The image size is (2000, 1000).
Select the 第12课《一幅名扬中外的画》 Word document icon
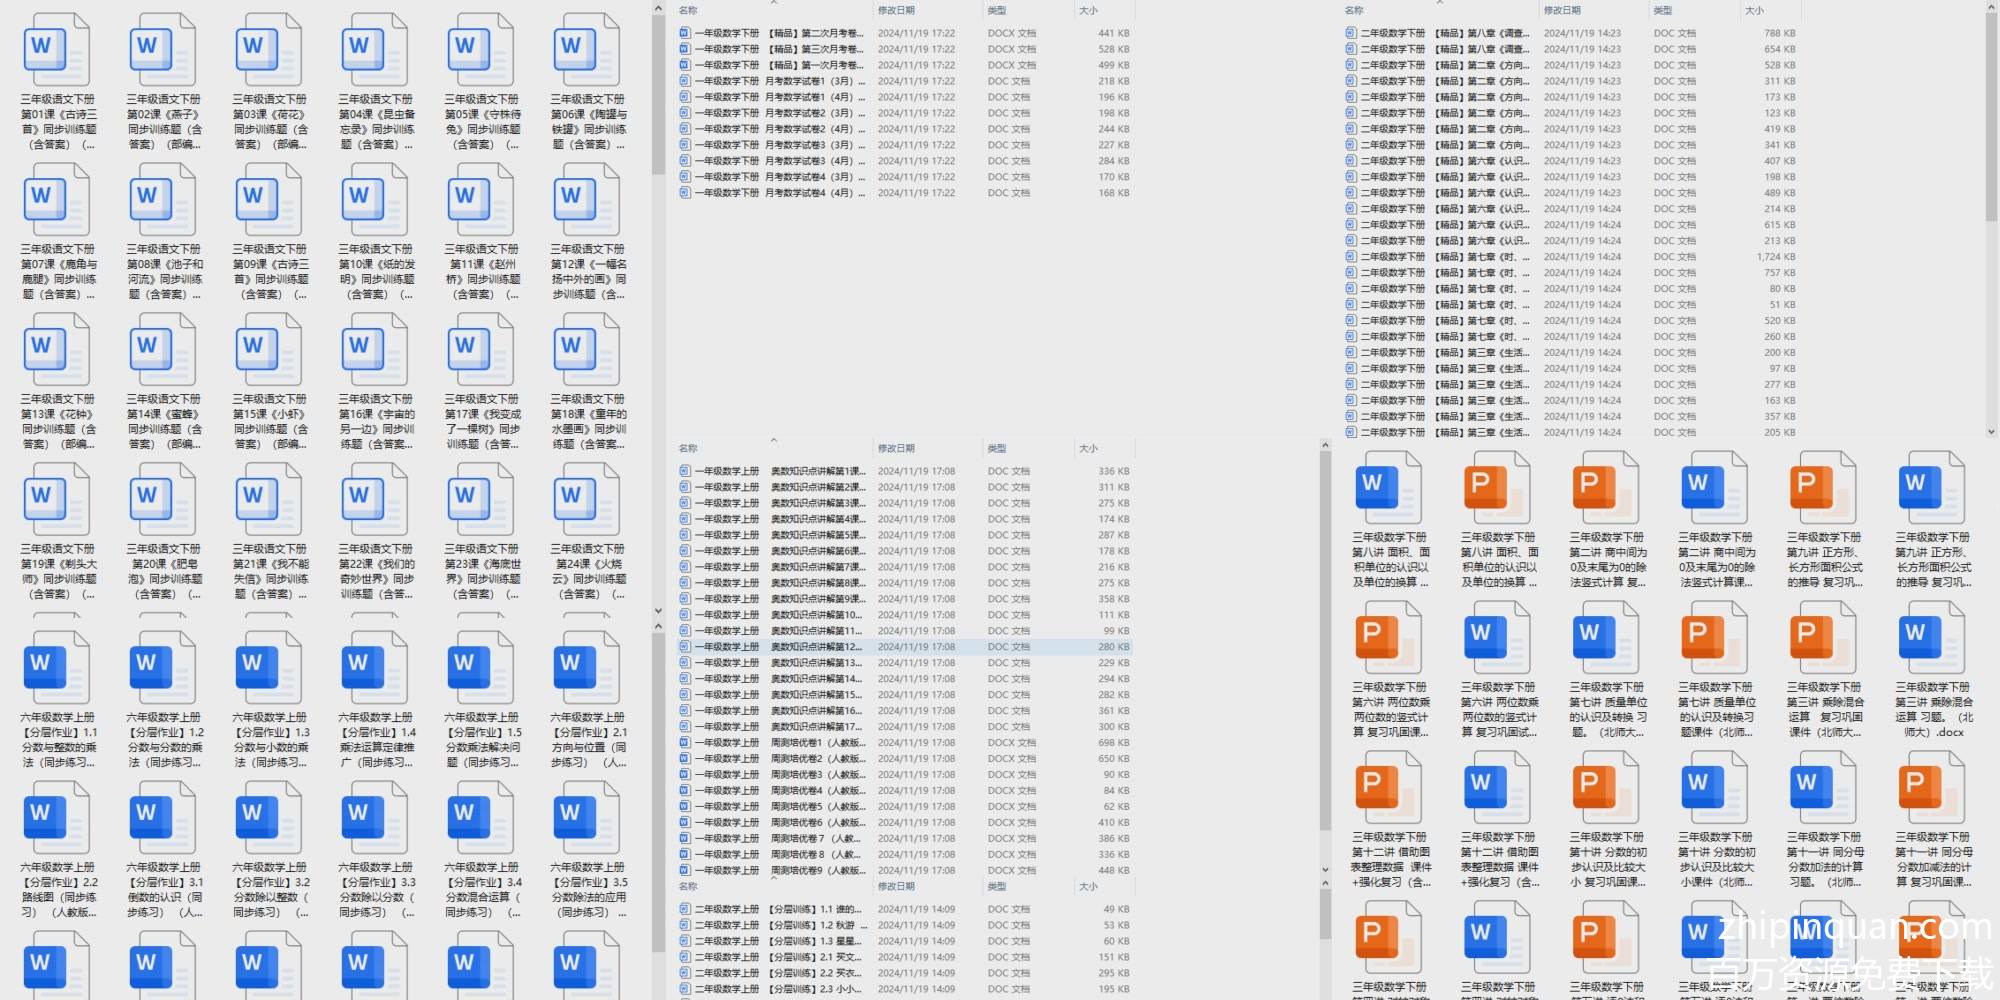[587, 200]
